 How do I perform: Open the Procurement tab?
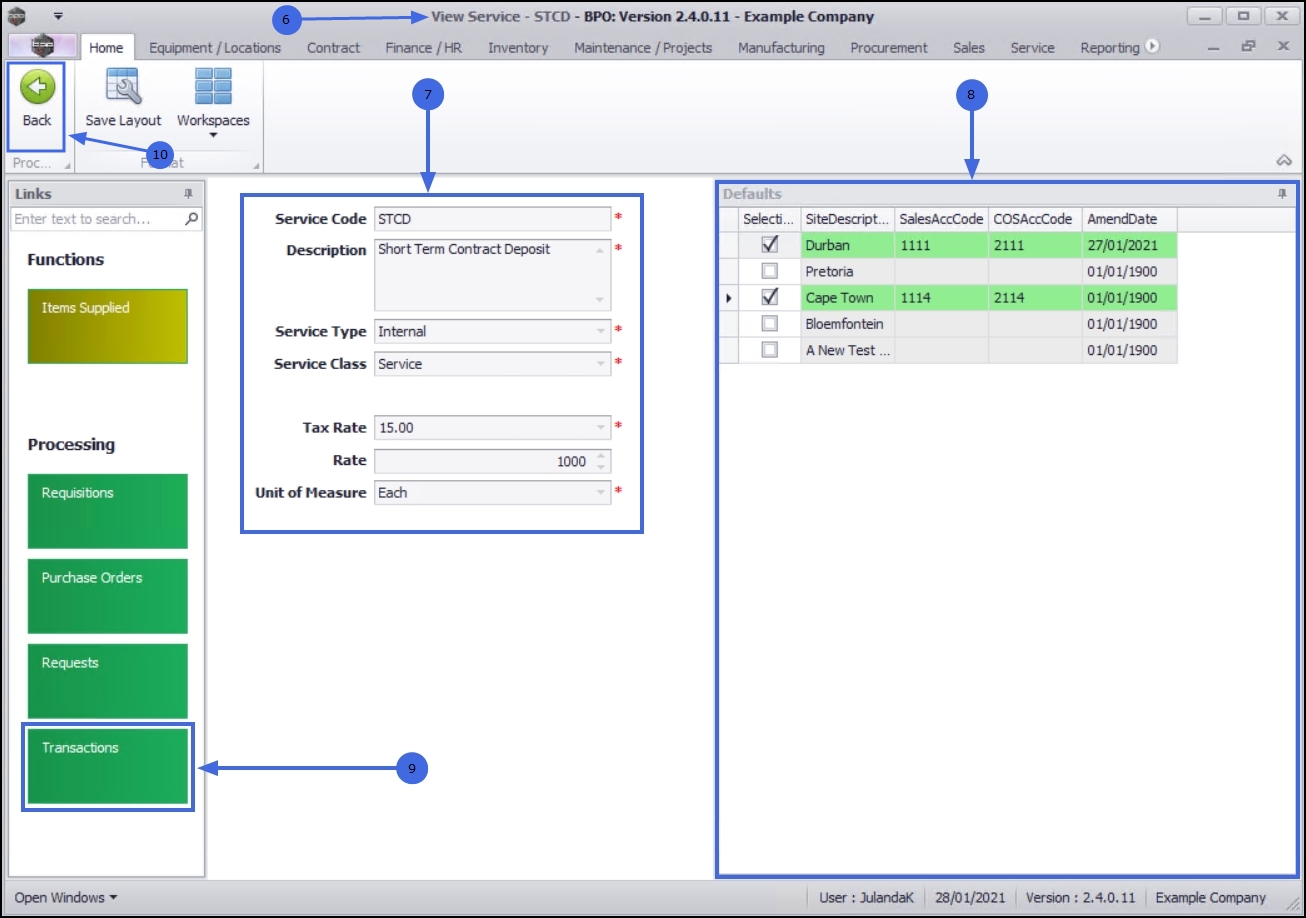(889, 47)
